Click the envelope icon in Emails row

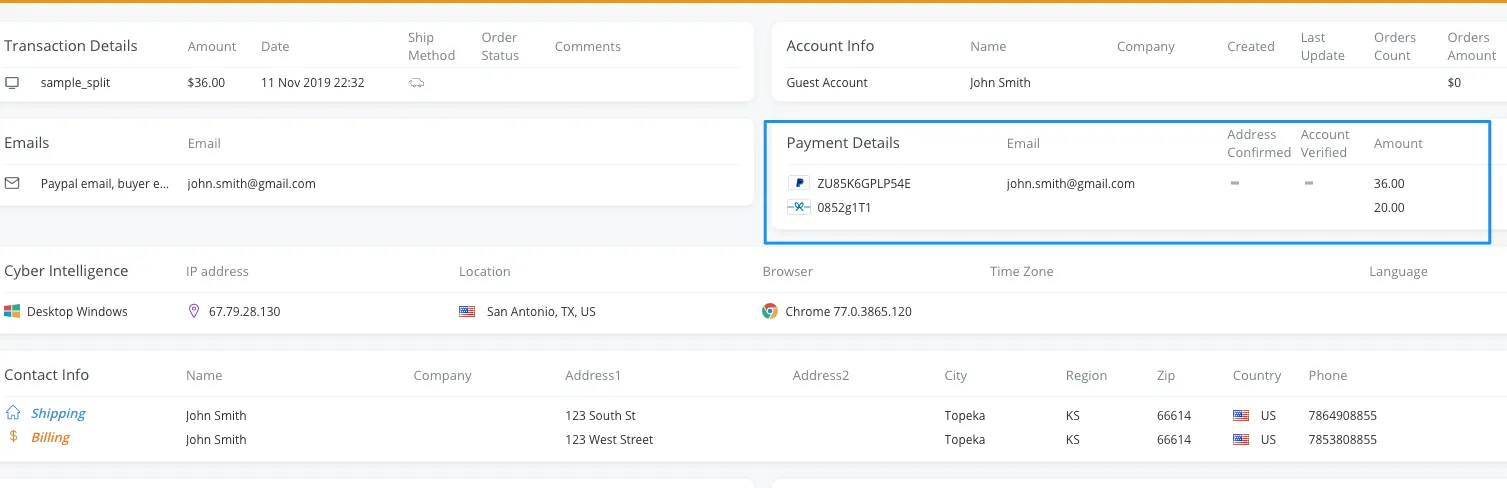coord(12,184)
